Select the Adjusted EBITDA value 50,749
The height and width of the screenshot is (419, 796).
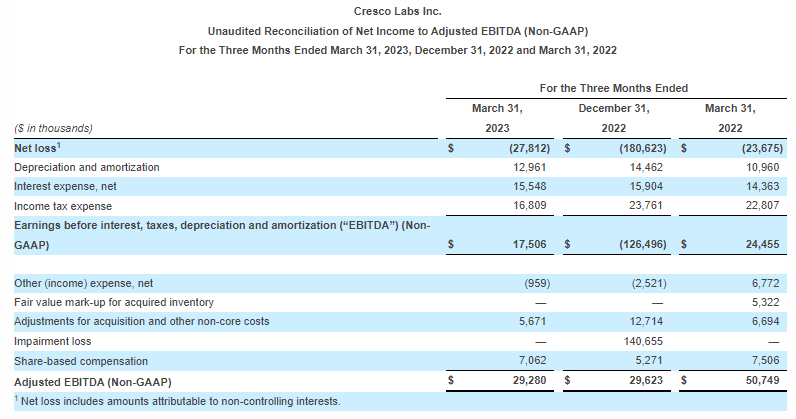[743, 381]
